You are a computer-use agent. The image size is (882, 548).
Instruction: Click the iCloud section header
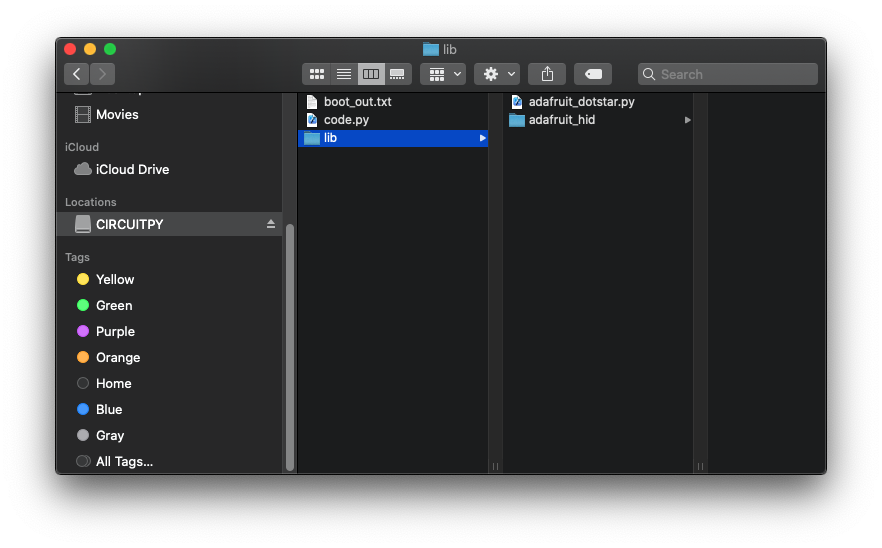coord(82,146)
